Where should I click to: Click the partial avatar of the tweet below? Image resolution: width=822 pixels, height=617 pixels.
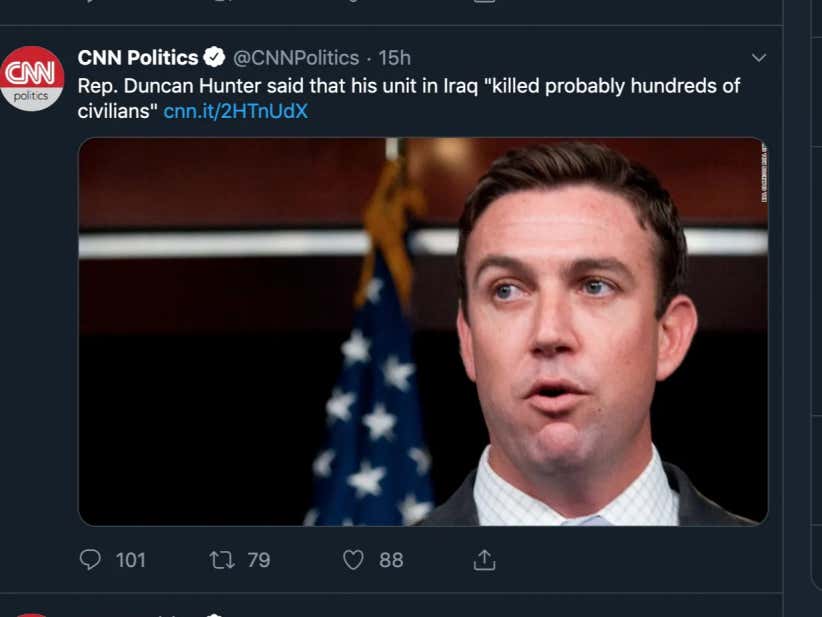pyautogui.click(x=33, y=612)
